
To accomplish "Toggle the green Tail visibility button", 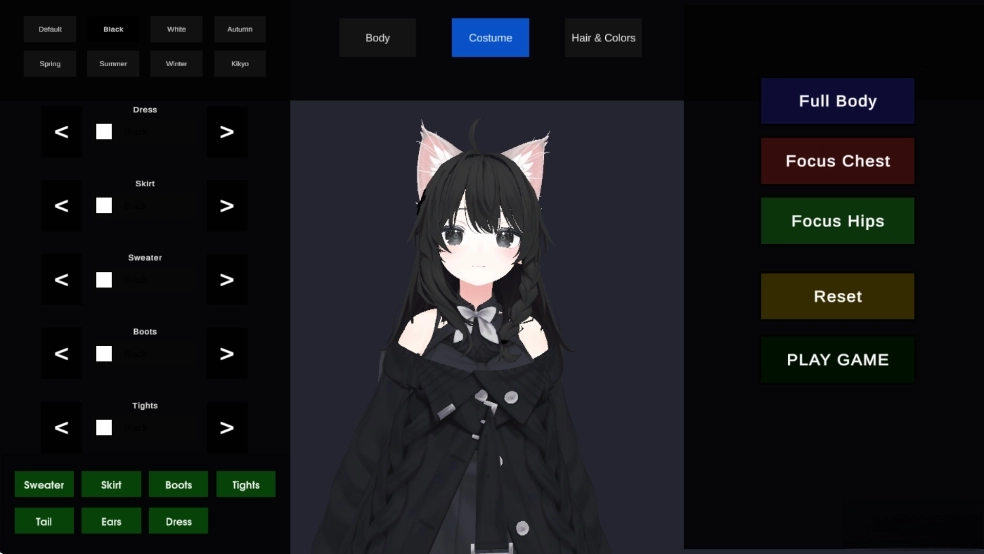I will [44, 521].
